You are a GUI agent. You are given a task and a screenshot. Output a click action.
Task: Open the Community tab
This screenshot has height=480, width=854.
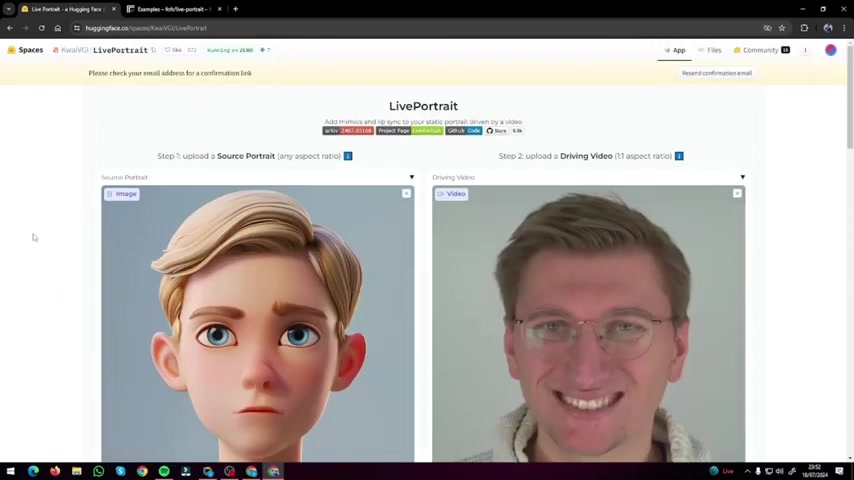click(761, 50)
